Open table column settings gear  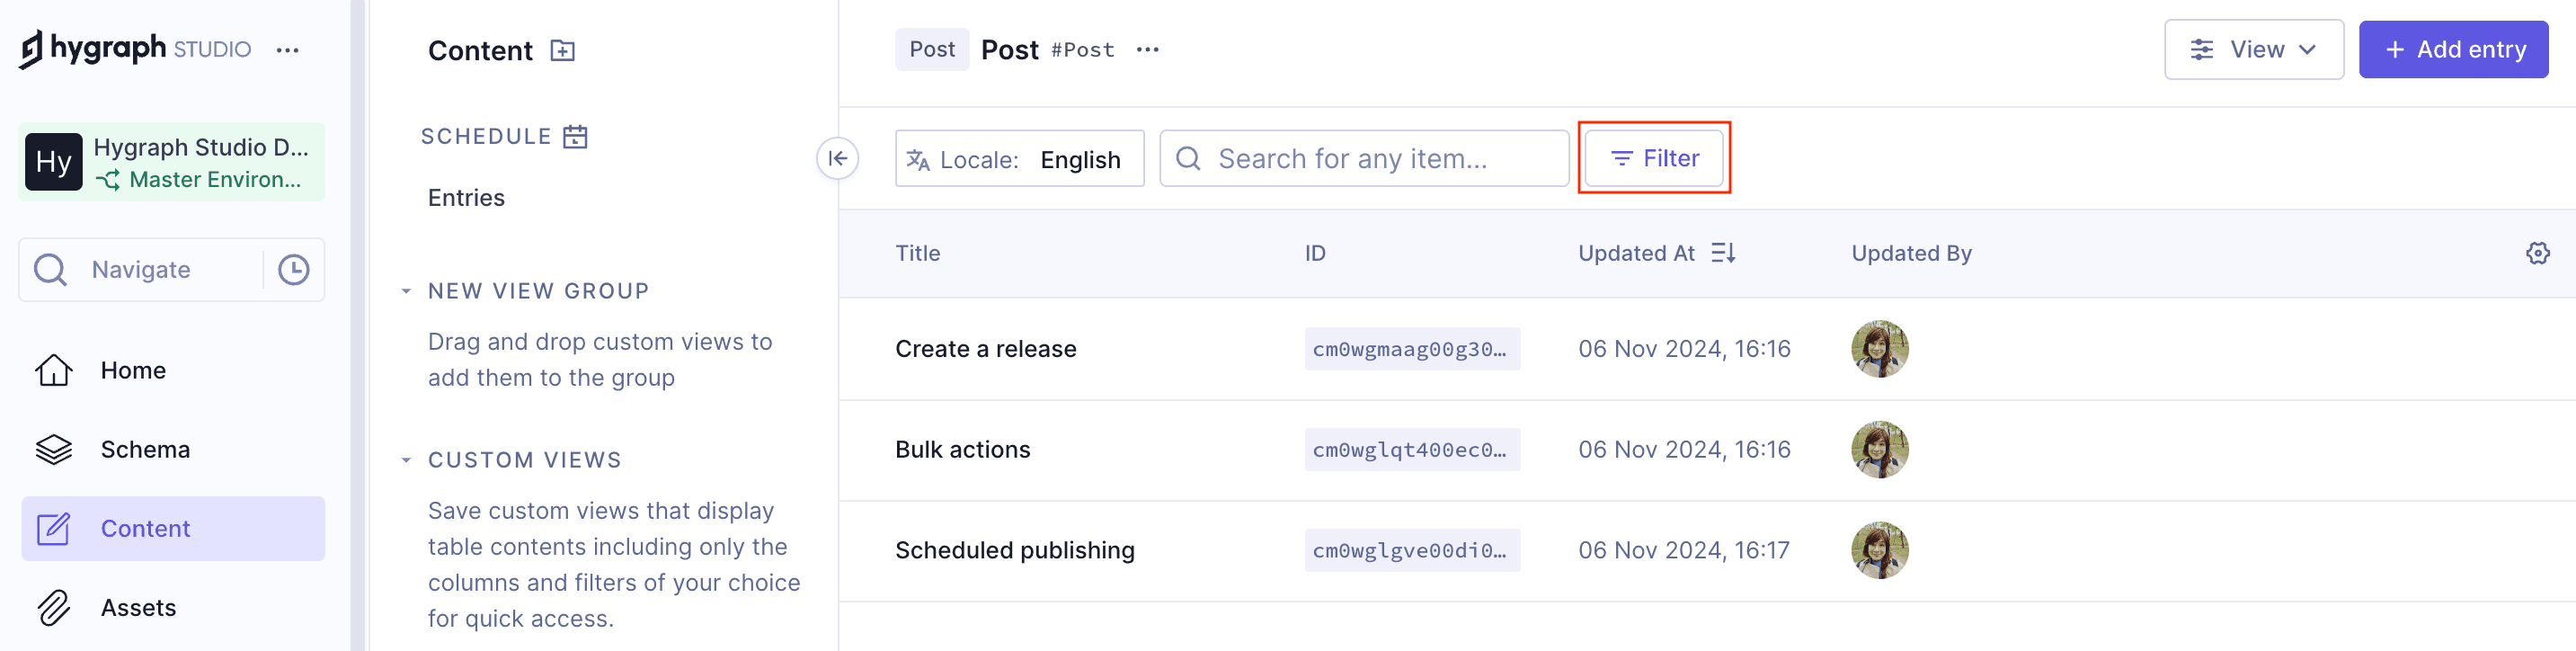[2537, 253]
